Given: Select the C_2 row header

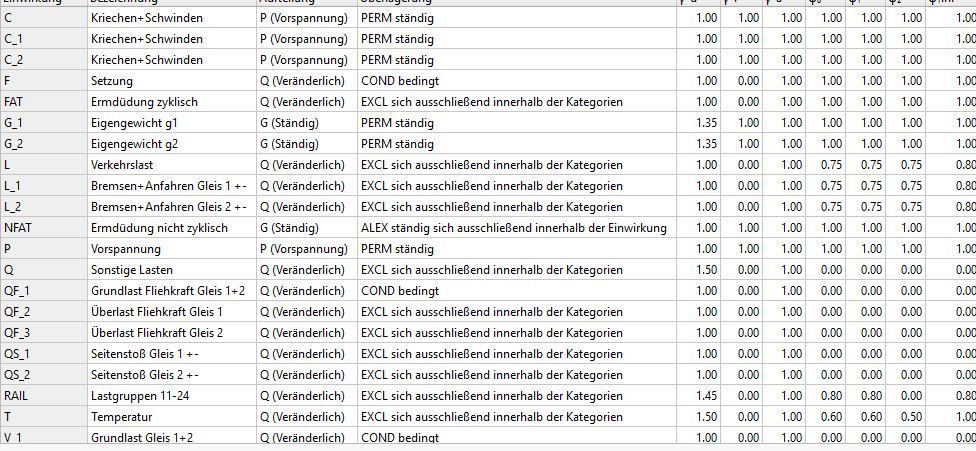Looking at the screenshot, I should tap(44, 60).
